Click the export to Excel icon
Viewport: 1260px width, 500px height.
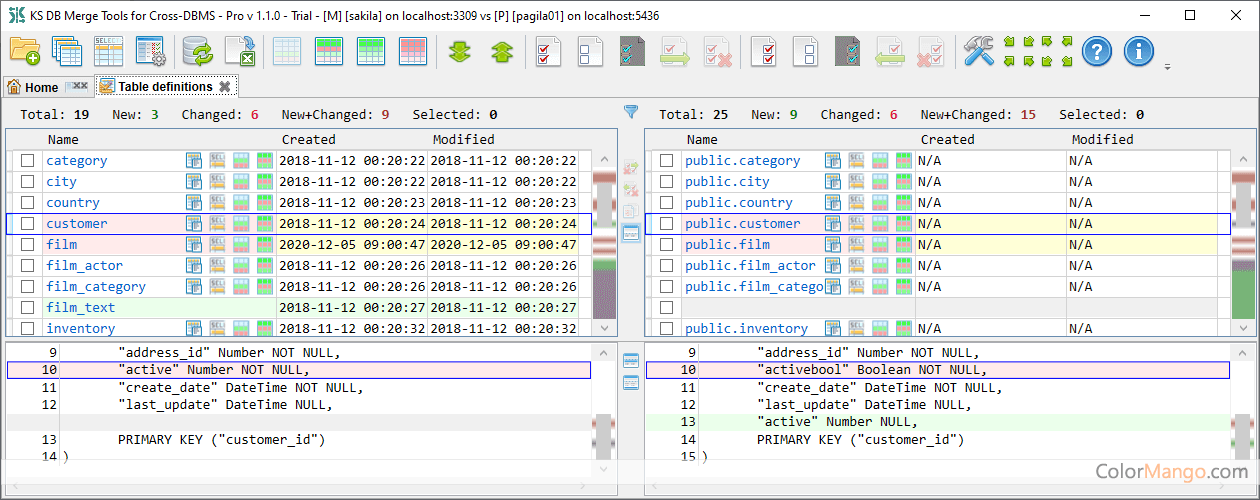pyautogui.click(x=240, y=51)
